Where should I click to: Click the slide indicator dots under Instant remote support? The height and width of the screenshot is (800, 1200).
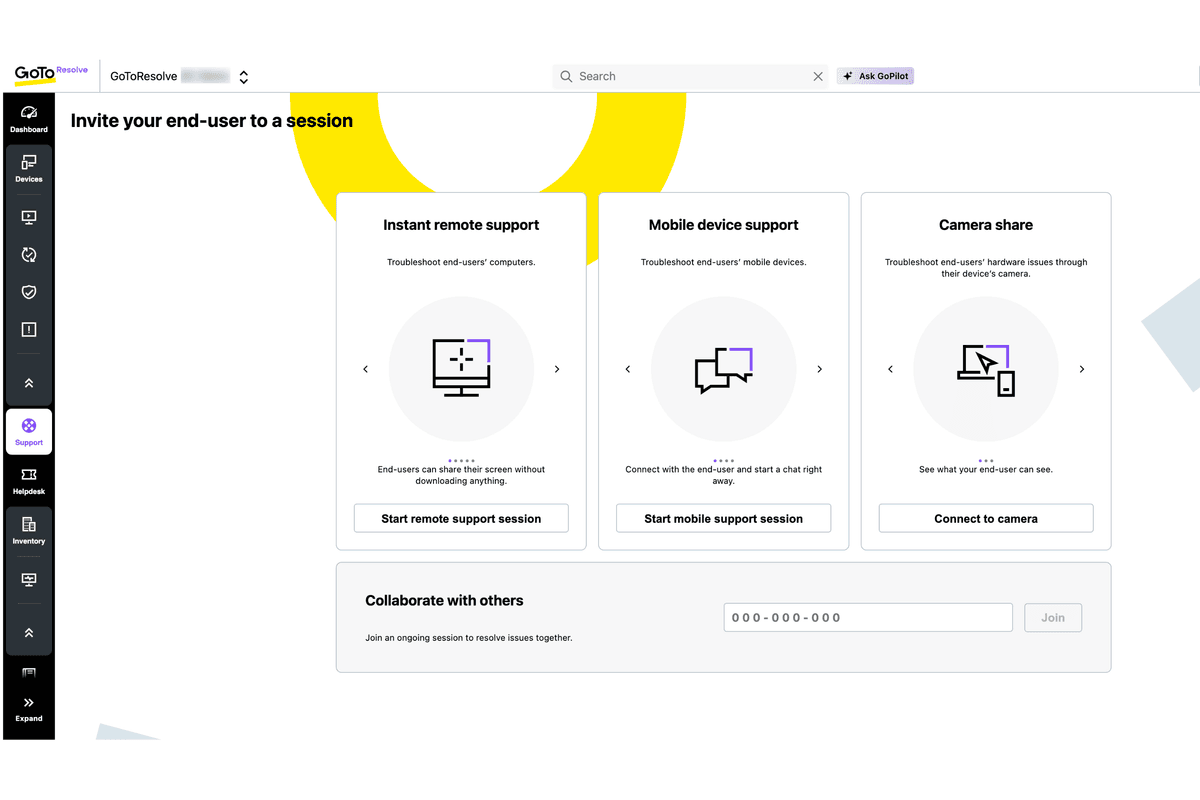[461, 461]
